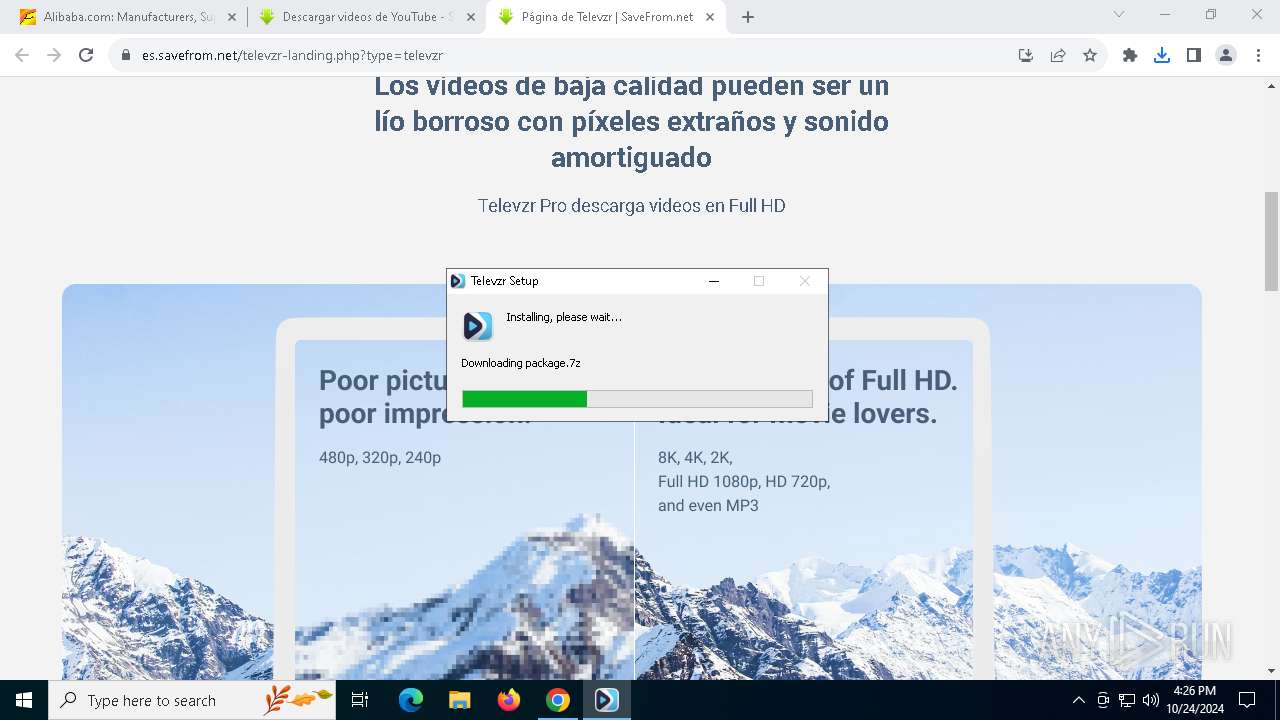
Task: Open the Windows Start menu
Action: pyautogui.click(x=24, y=700)
